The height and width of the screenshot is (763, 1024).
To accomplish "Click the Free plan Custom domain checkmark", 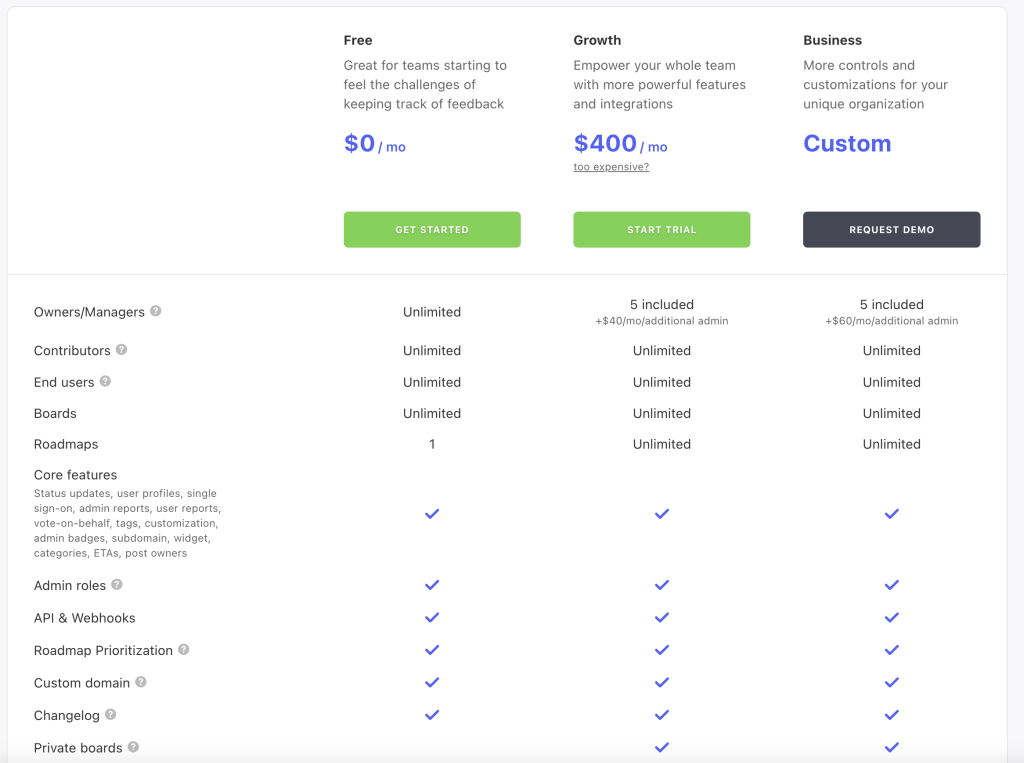I will pyautogui.click(x=432, y=683).
